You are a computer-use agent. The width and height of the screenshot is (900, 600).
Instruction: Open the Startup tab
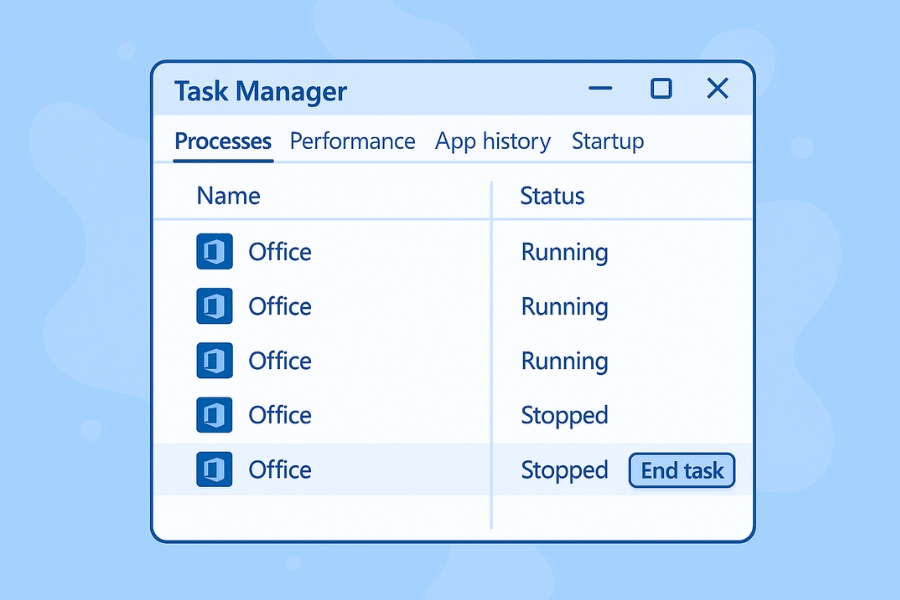tap(607, 141)
